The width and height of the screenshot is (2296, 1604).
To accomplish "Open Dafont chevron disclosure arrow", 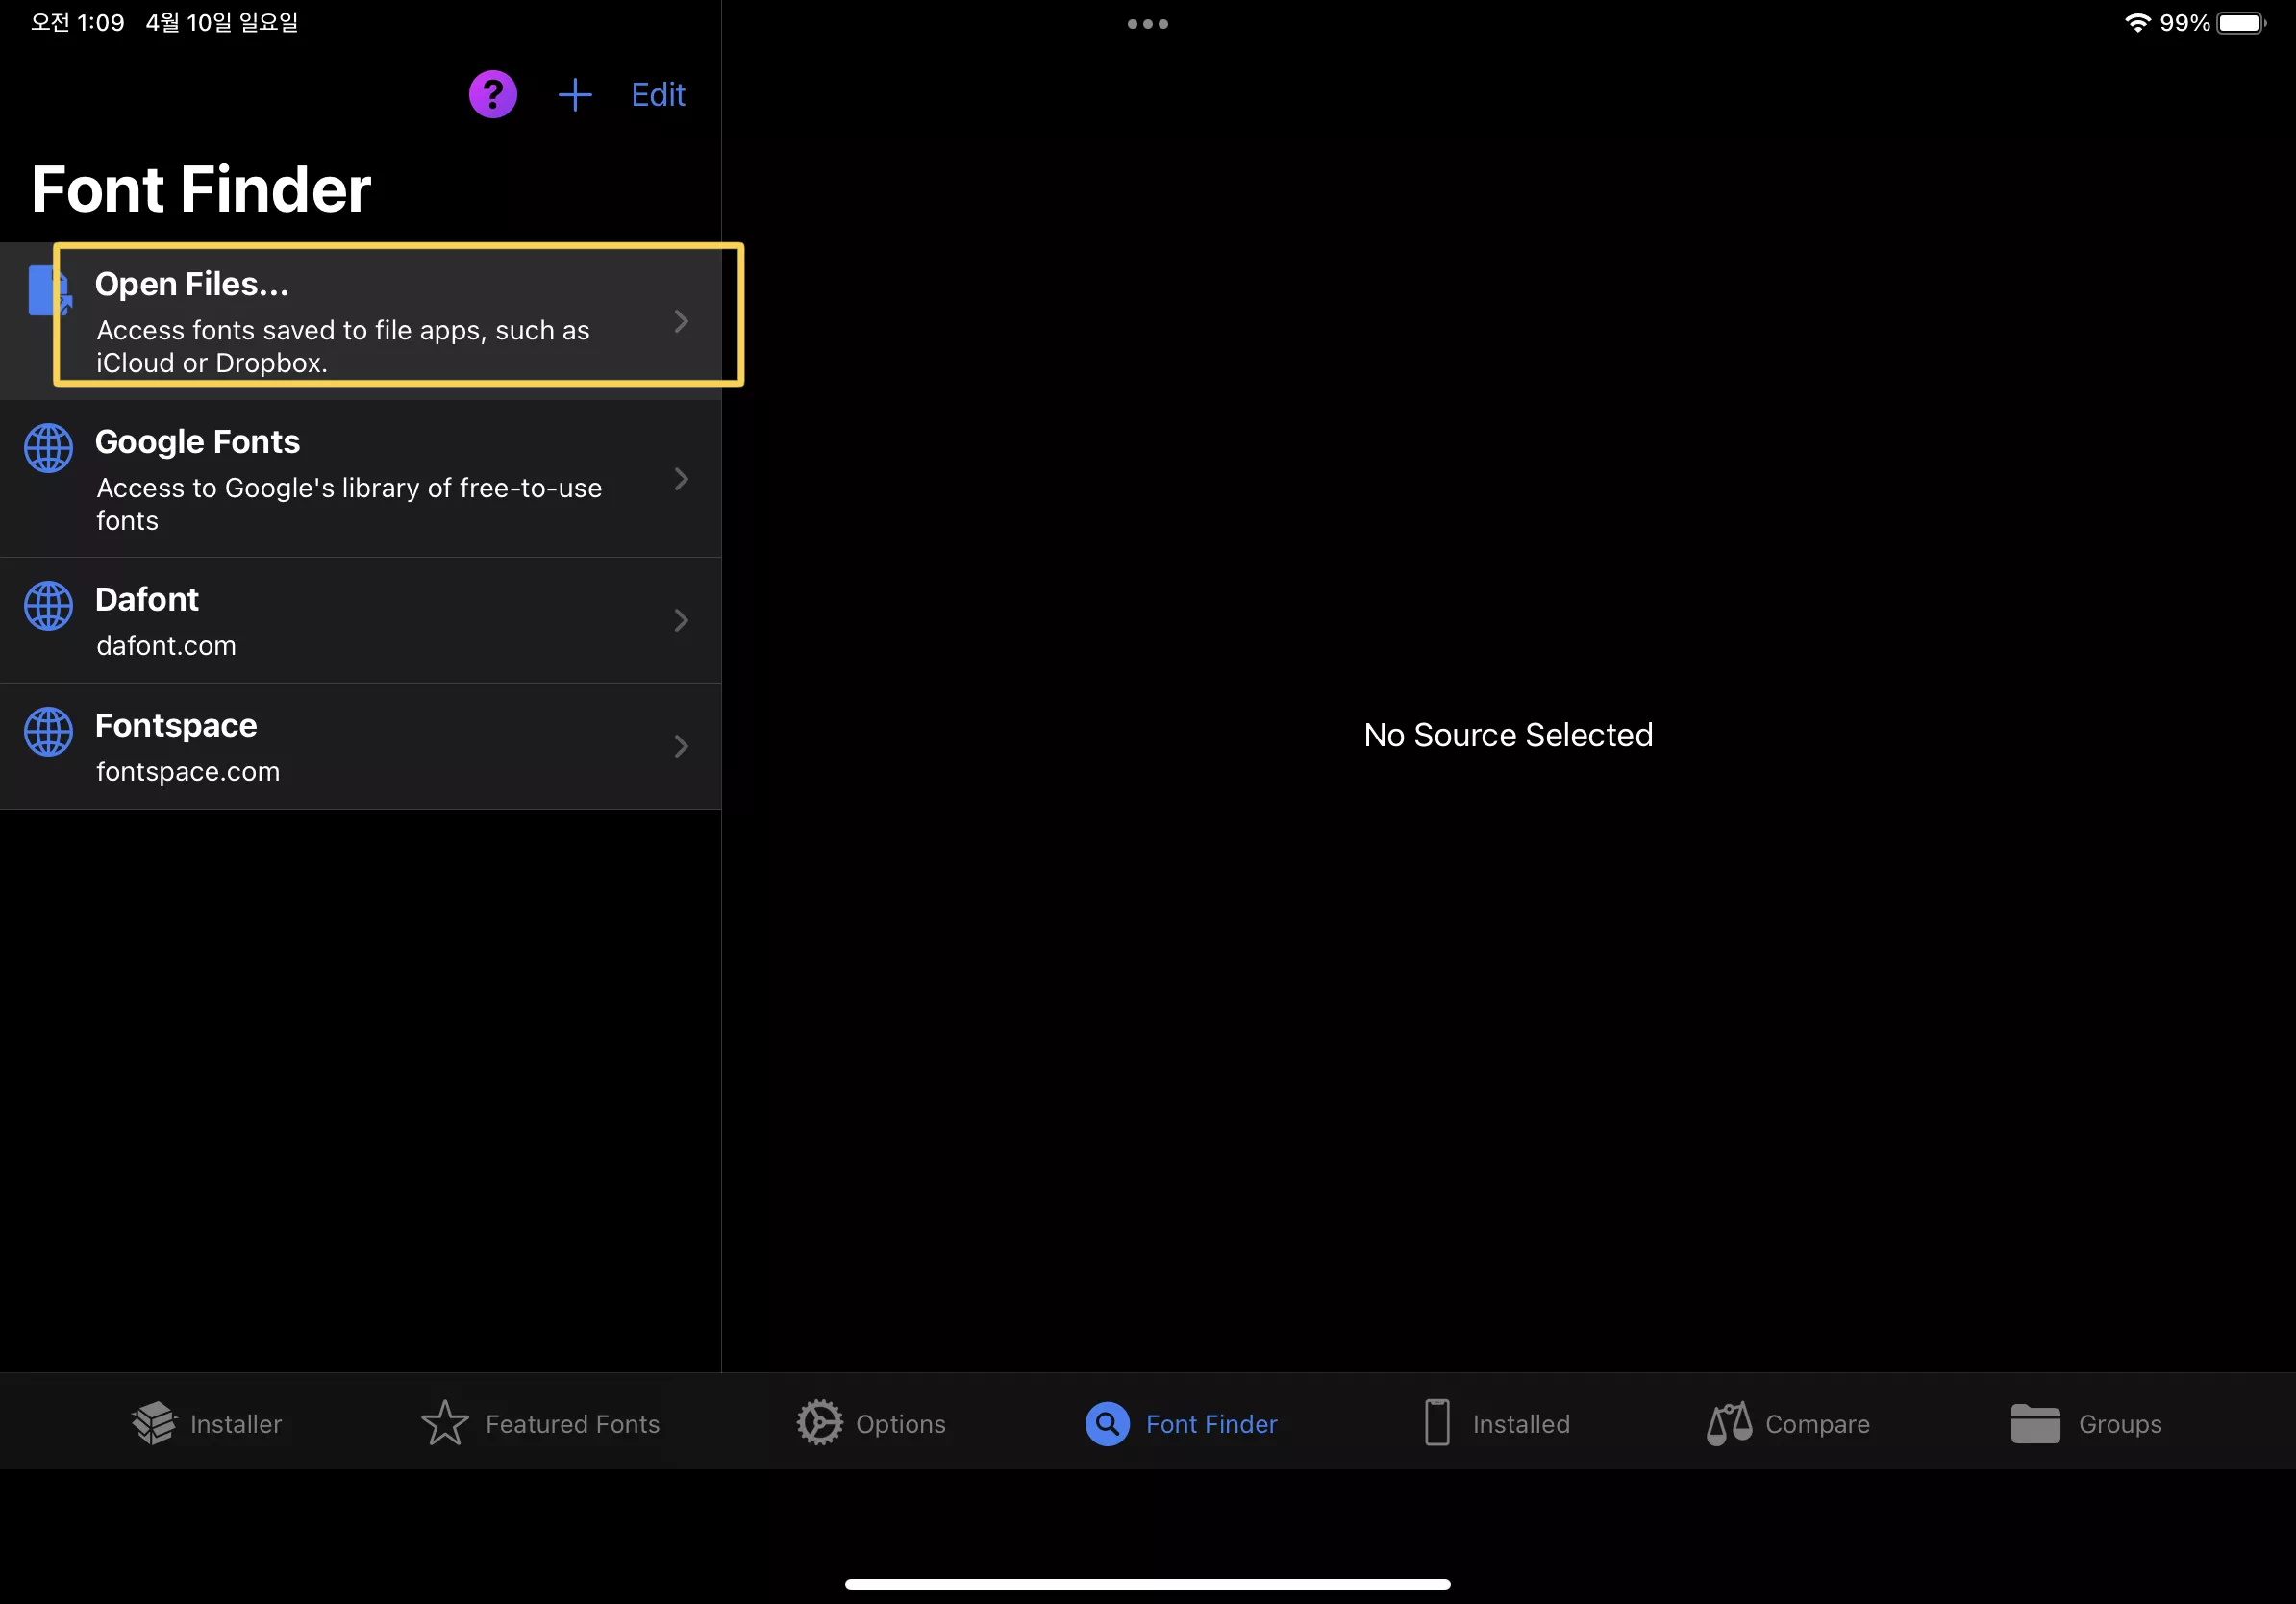I will (x=681, y=620).
